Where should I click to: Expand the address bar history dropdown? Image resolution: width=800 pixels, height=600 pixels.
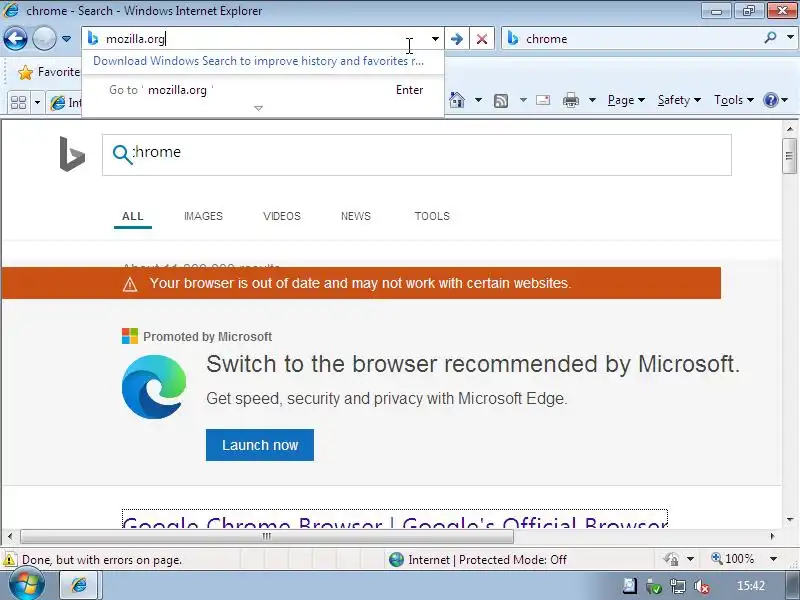pyautogui.click(x=435, y=39)
